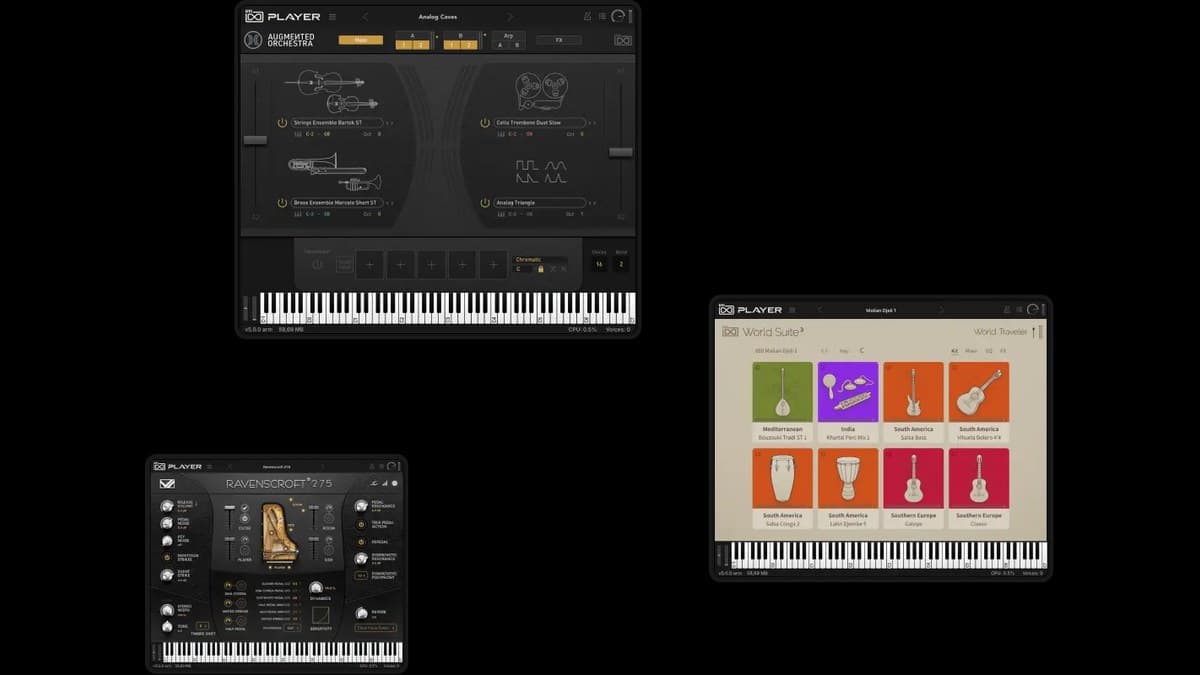Open the Brass Ensemble Marcato Short ST selector

pos(336,203)
